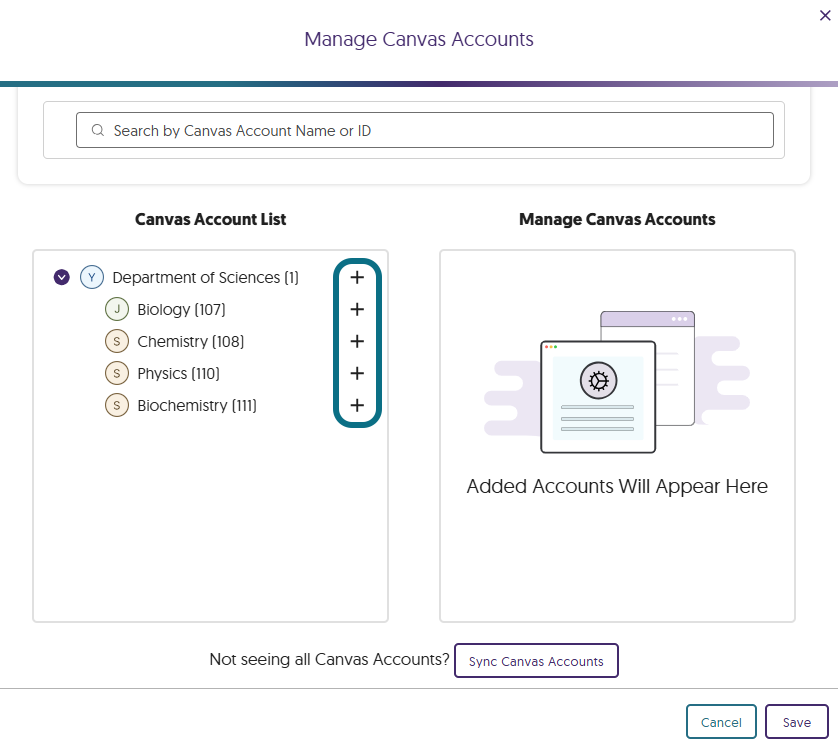The width and height of the screenshot is (838, 747).
Task: Add the Chemistry (108) account via plus
Action: (x=357, y=341)
